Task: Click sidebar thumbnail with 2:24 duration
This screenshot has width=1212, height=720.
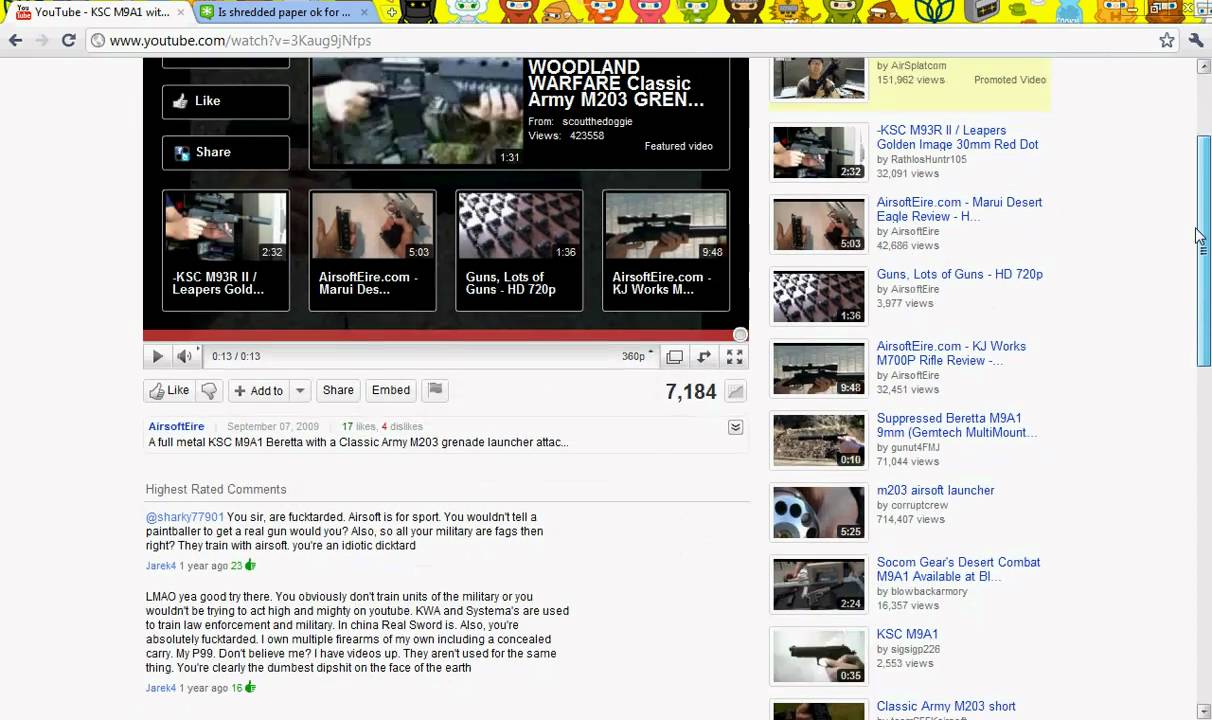Action: pyautogui.click(x=819, y=584)
